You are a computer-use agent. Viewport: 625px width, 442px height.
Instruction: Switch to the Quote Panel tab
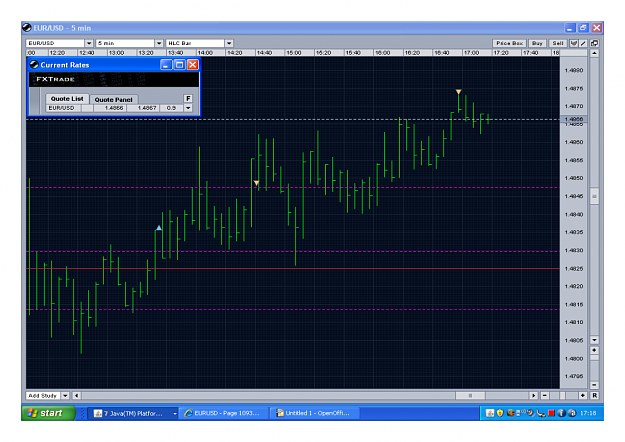[x=114, y=100]
